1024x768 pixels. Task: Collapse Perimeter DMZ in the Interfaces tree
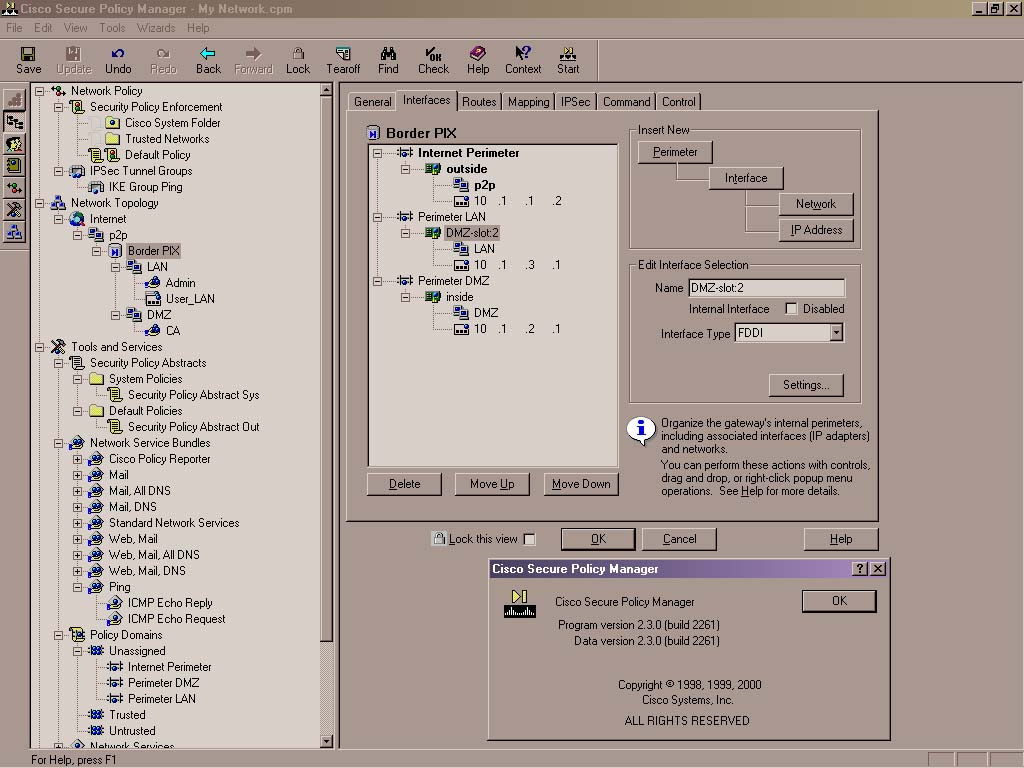pos(377,281)
